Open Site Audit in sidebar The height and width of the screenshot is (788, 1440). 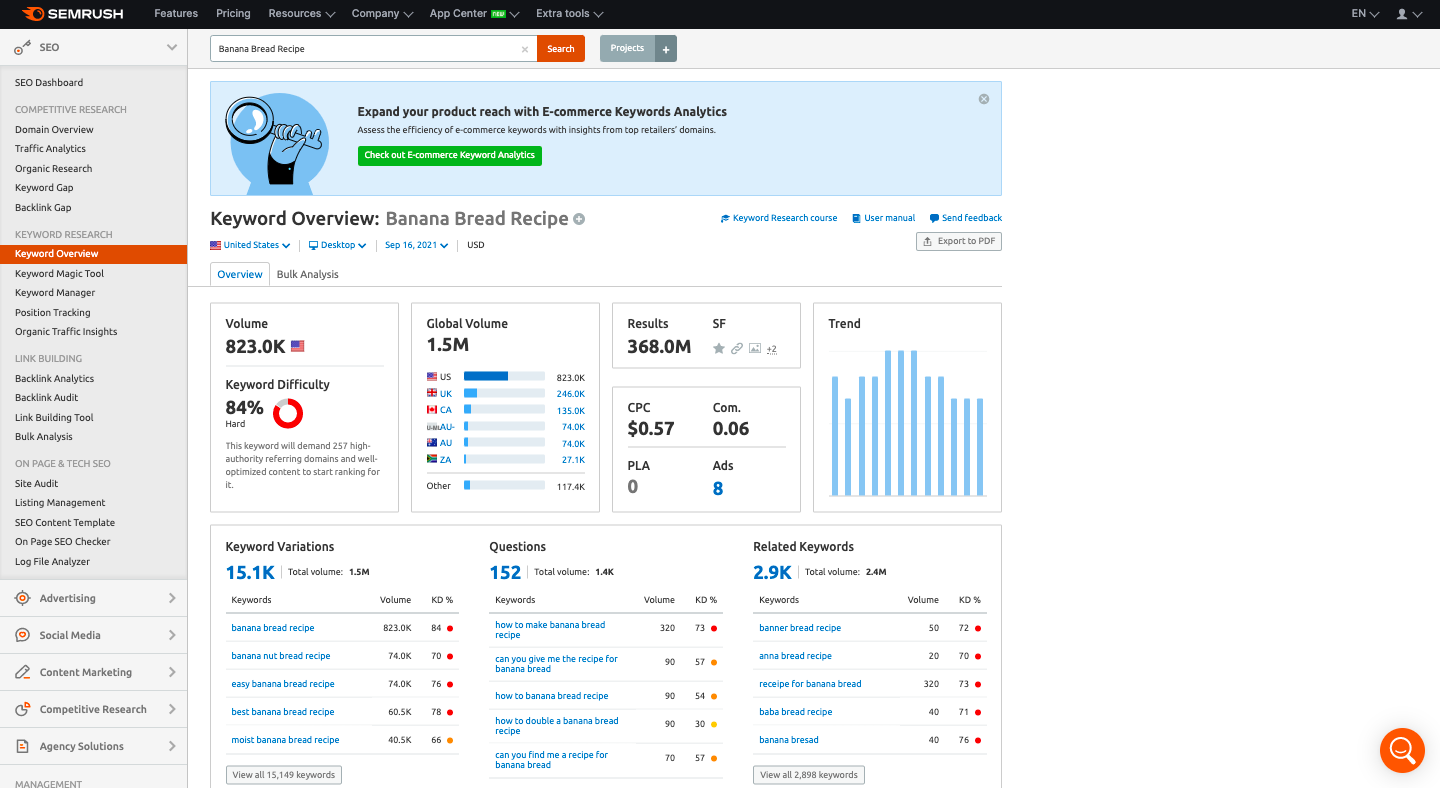37,483
